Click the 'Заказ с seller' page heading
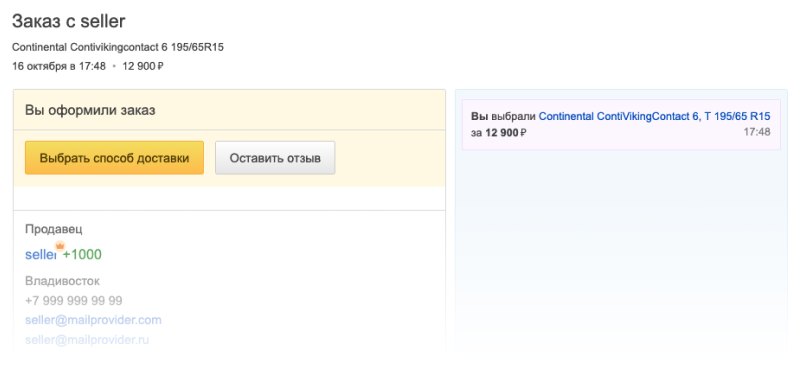Image resolution: width=800 pixels, height=365 pixels. [68, 21]
